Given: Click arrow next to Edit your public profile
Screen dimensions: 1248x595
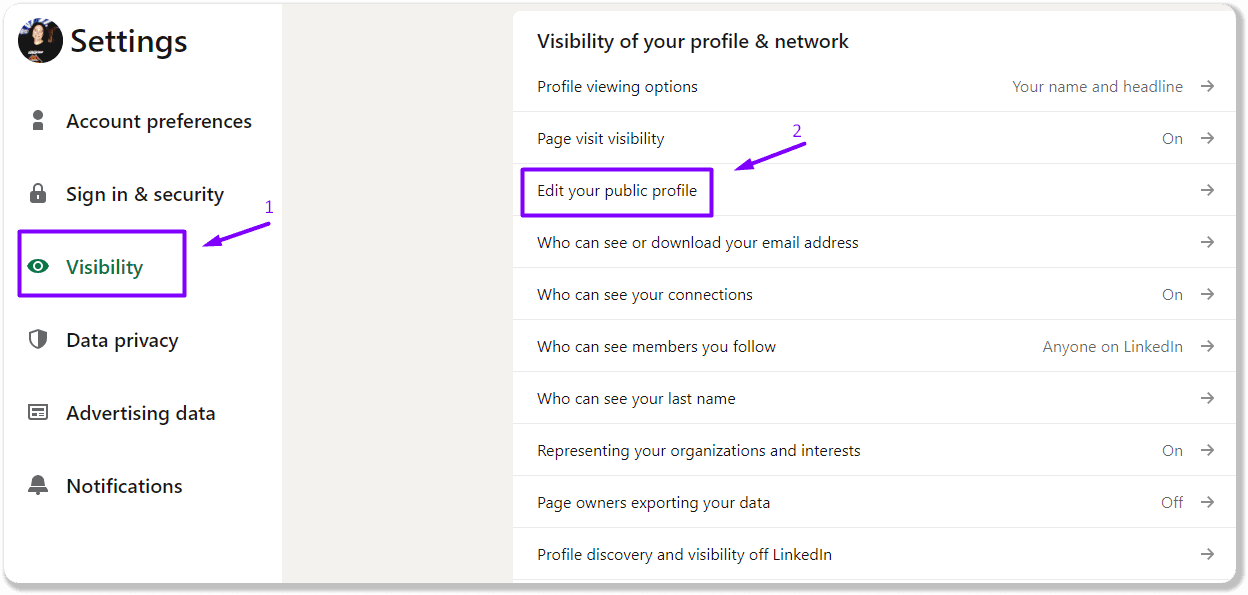Looking at the screenshot, I should [x=1207, y=190].
